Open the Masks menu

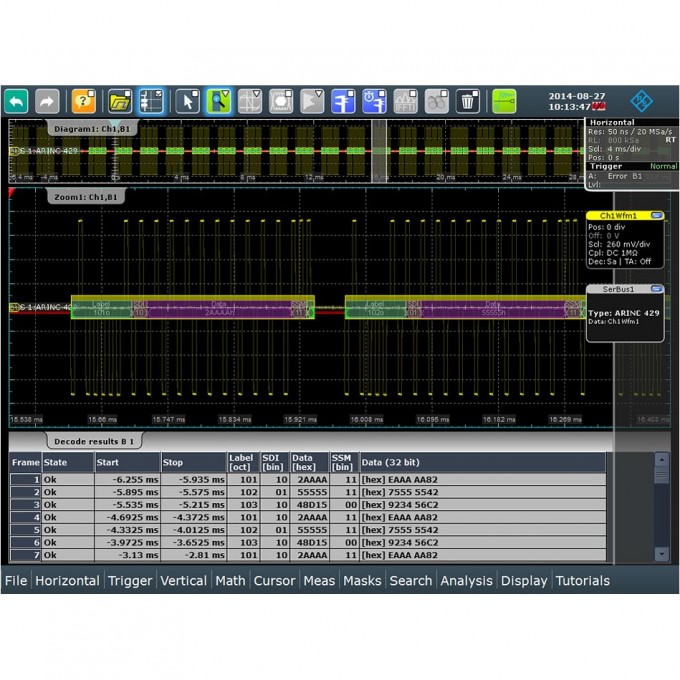[362, 581]
